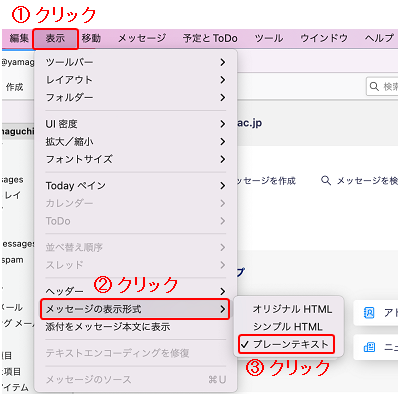
Task: Expand the レイアウト submenu
Action: click(x=136, y=80)
